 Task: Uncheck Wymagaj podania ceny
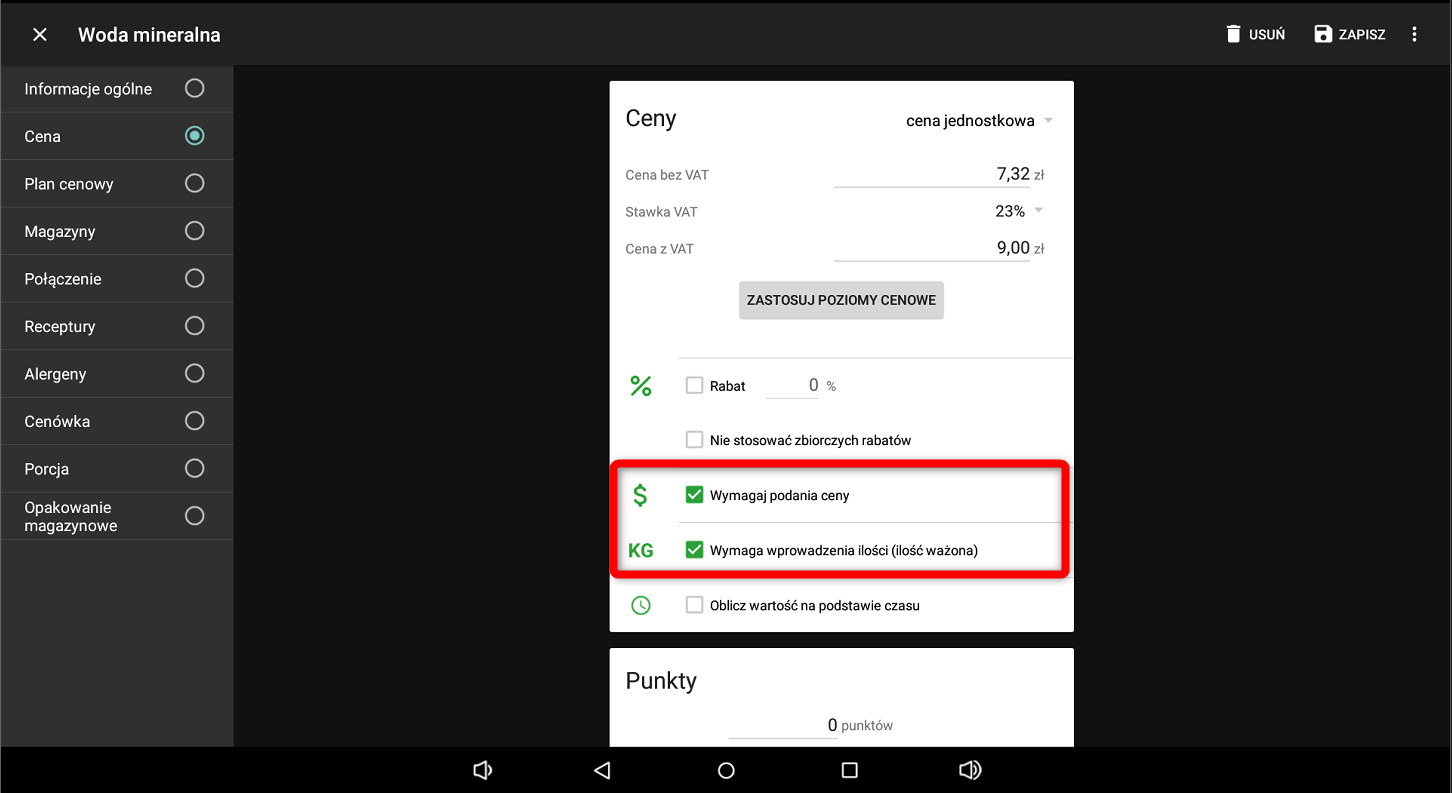click(x=694, y=495)
